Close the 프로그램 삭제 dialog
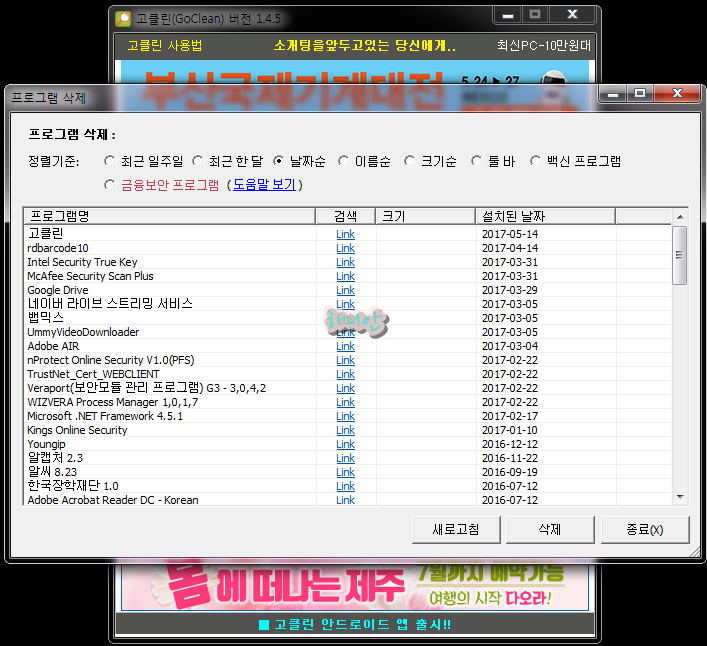This screenshot has height=646, width=707. point(677,94)
